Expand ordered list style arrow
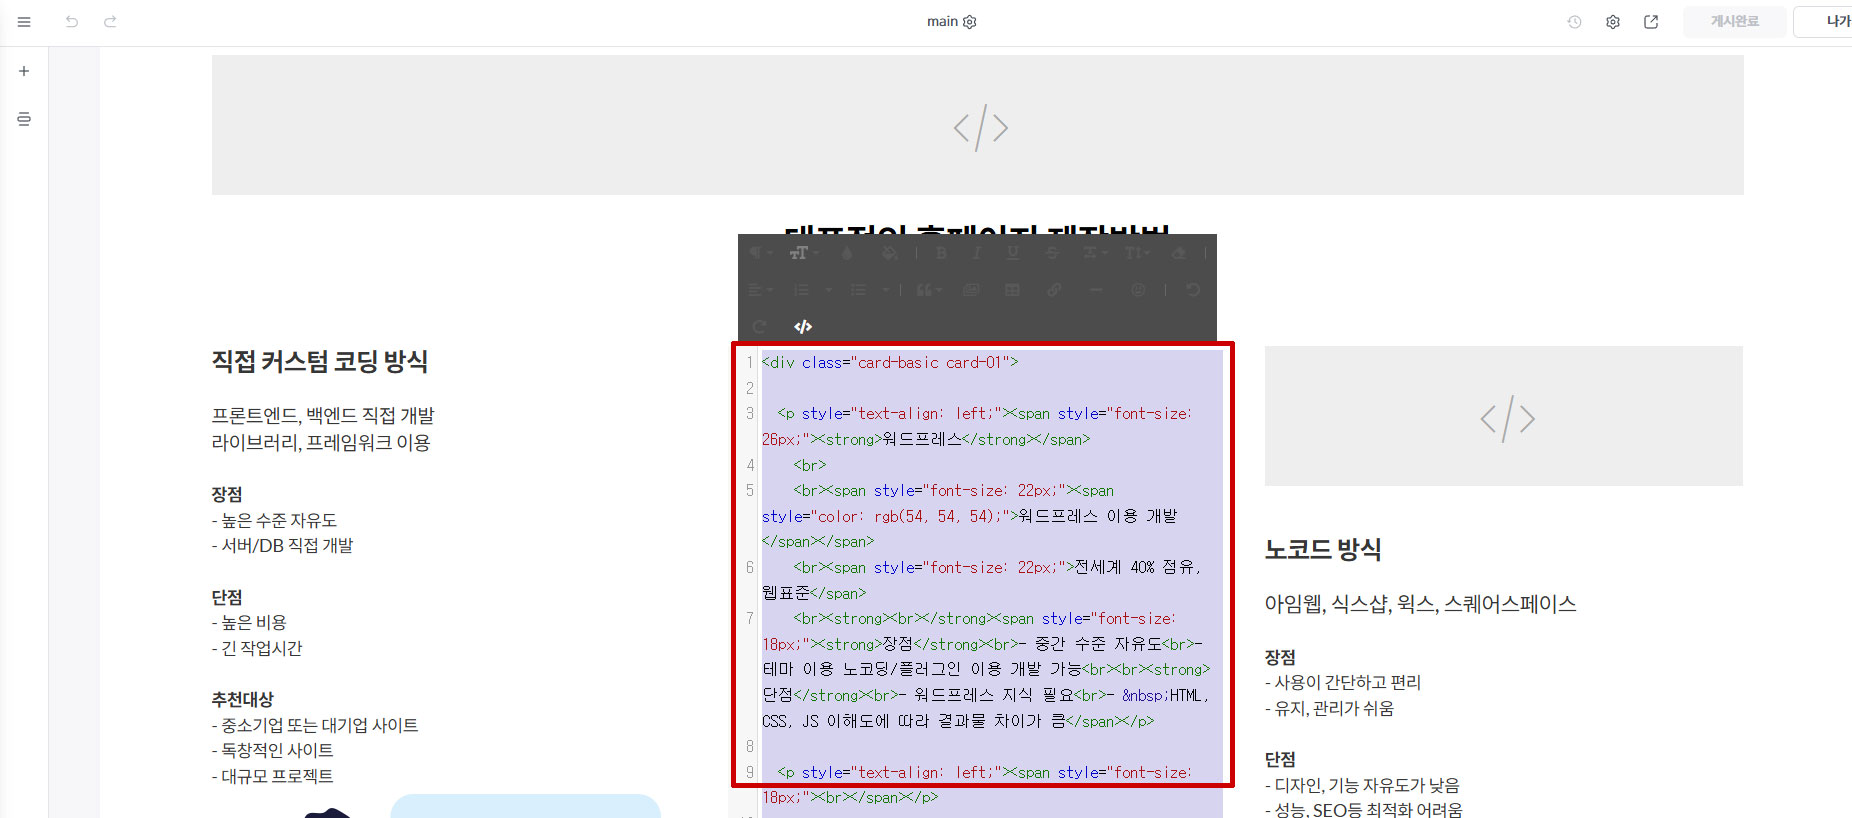 click(829, 290)
